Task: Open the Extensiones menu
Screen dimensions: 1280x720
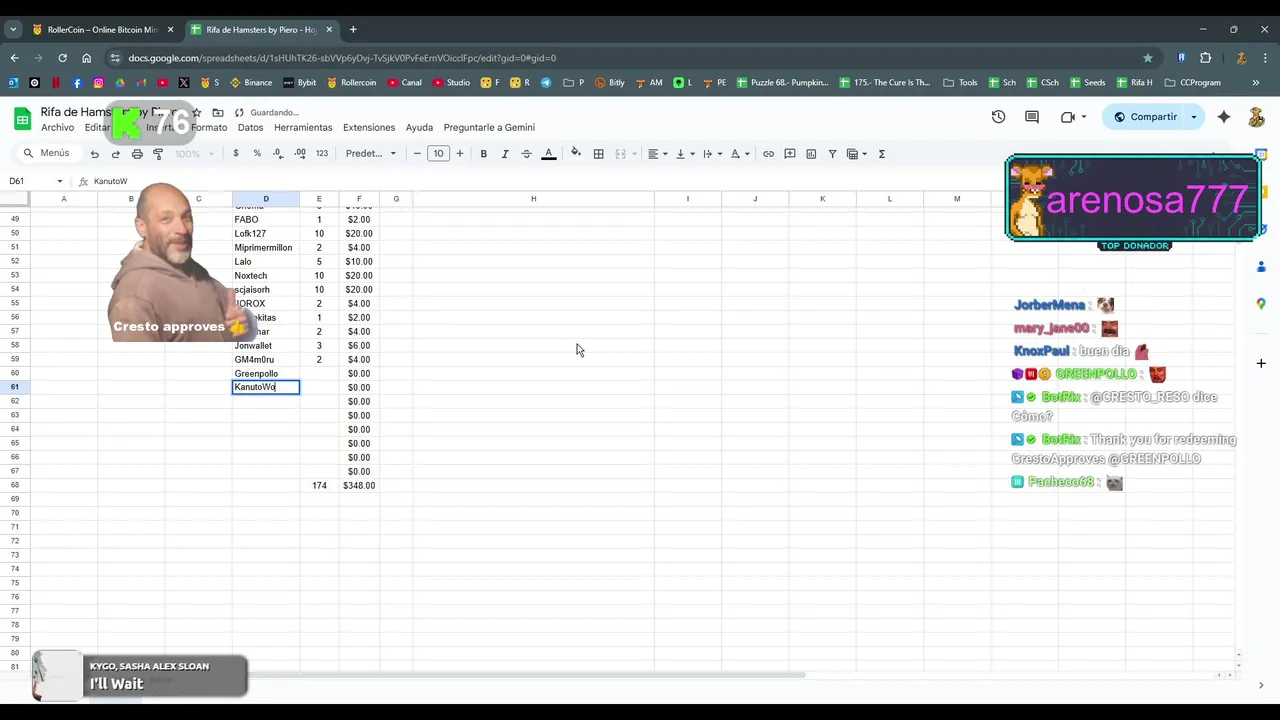Action: click(369, 128)
